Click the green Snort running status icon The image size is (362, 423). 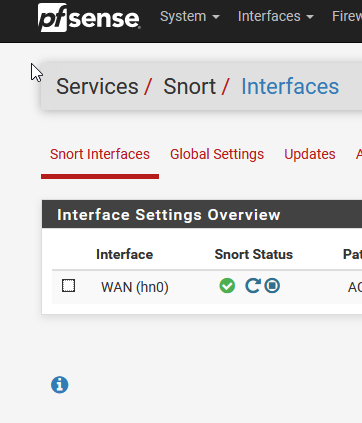tap(227, 286)
